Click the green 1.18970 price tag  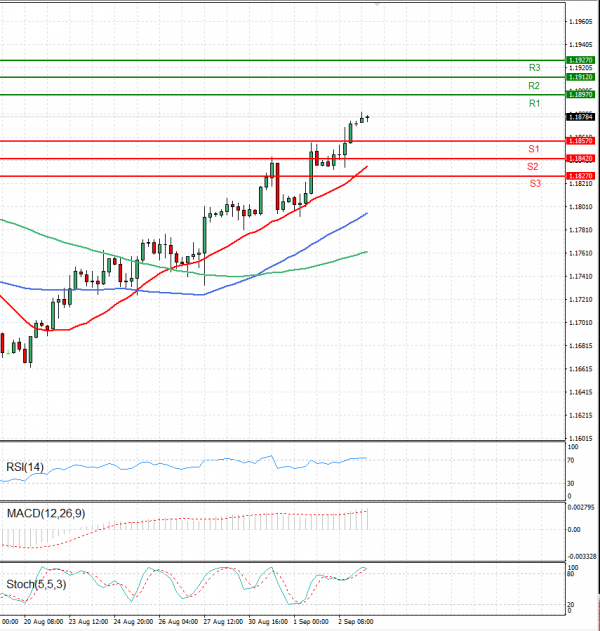[580, 94]
